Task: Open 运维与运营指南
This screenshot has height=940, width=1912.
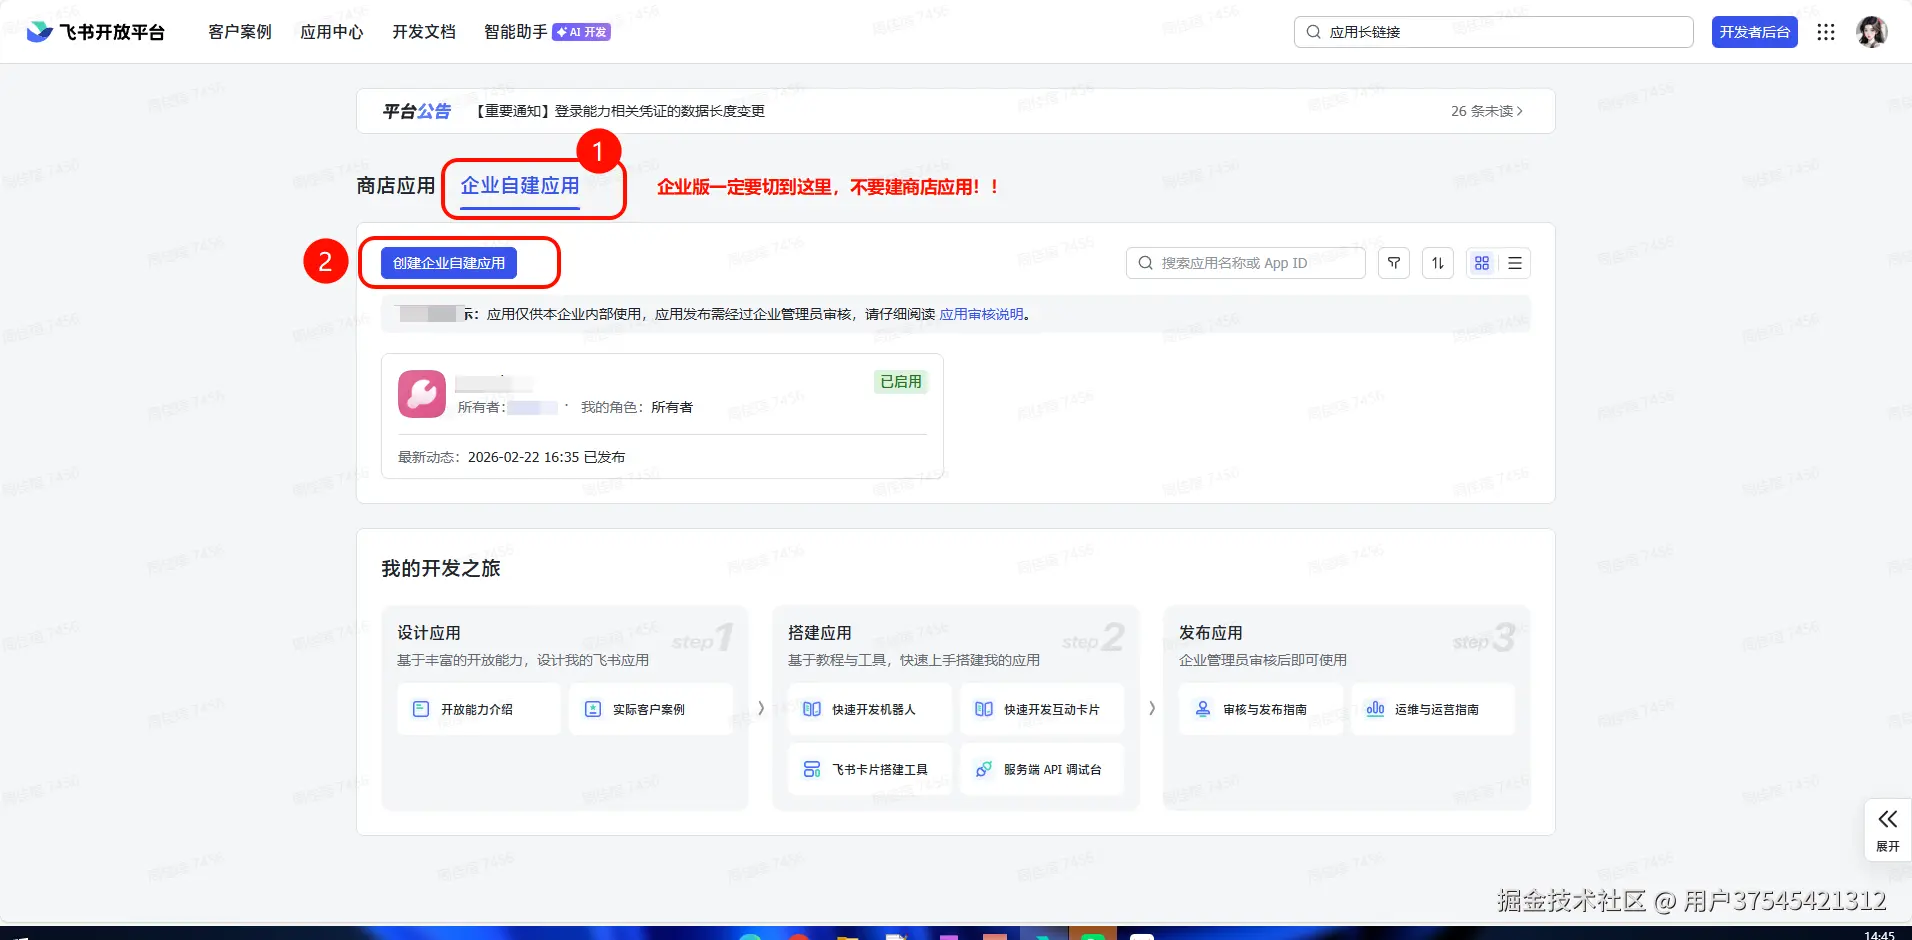Action: tap(1433, 709)
